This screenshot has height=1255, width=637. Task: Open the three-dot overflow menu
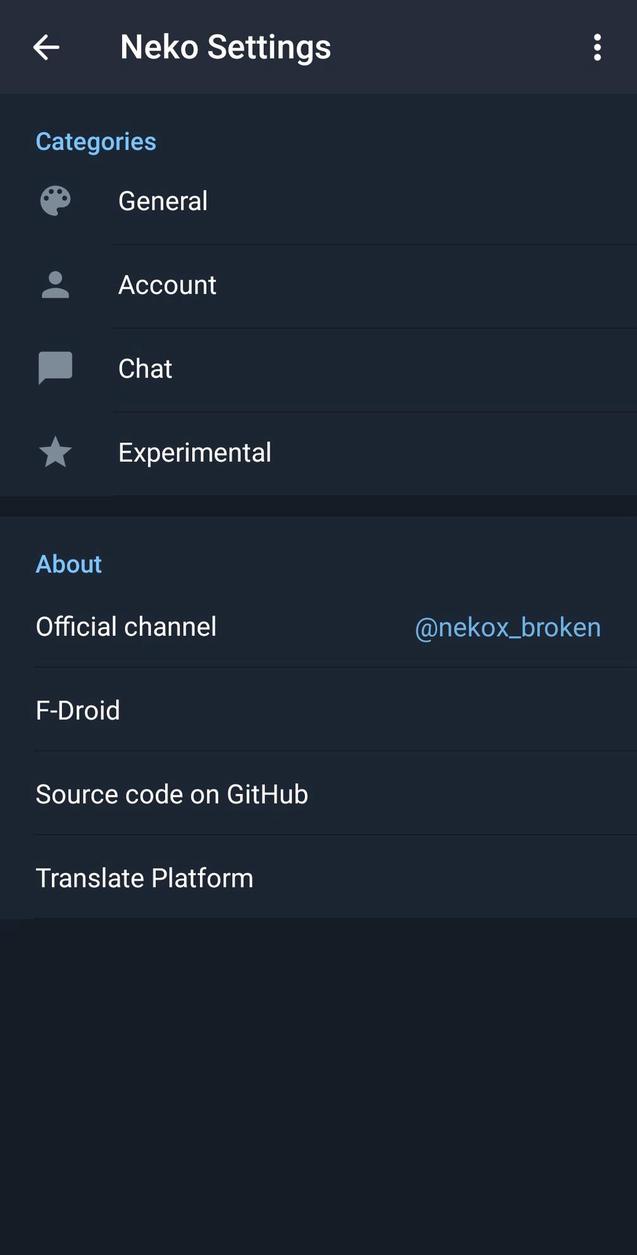pyautogui.click(x=597, y=47)
